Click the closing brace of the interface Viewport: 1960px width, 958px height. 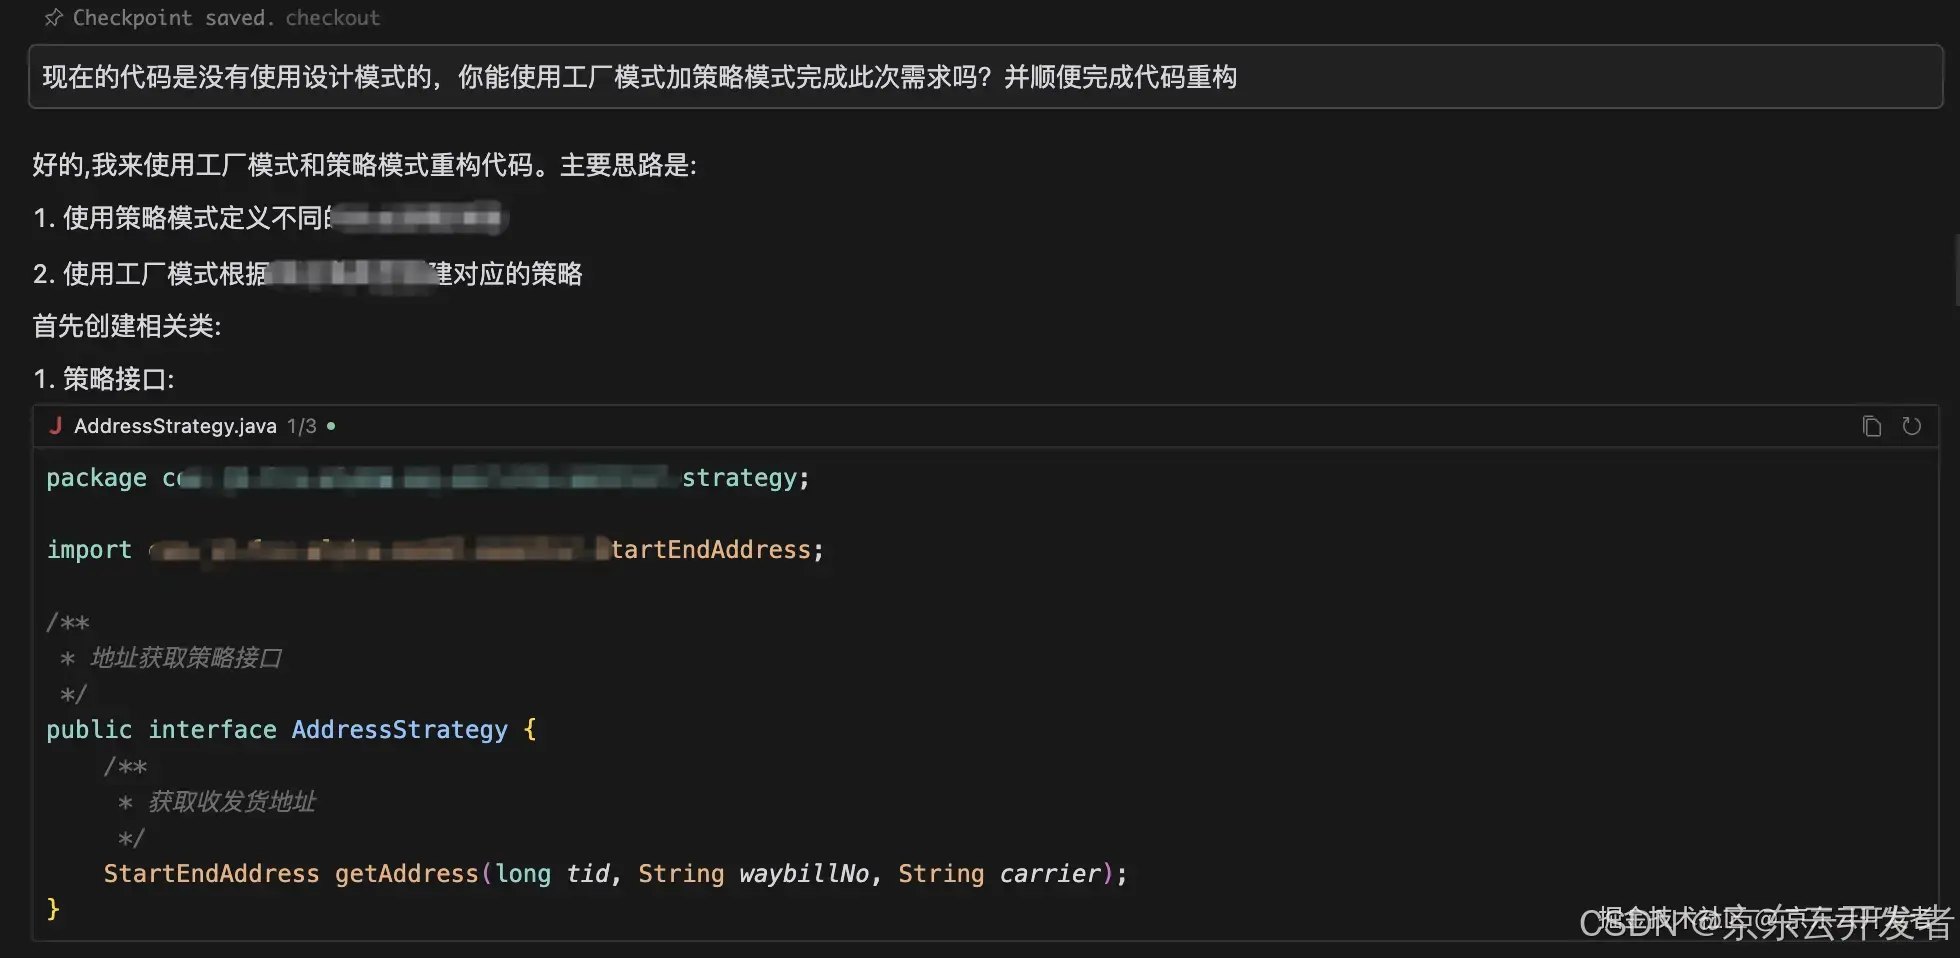click(x=53, y=909)
